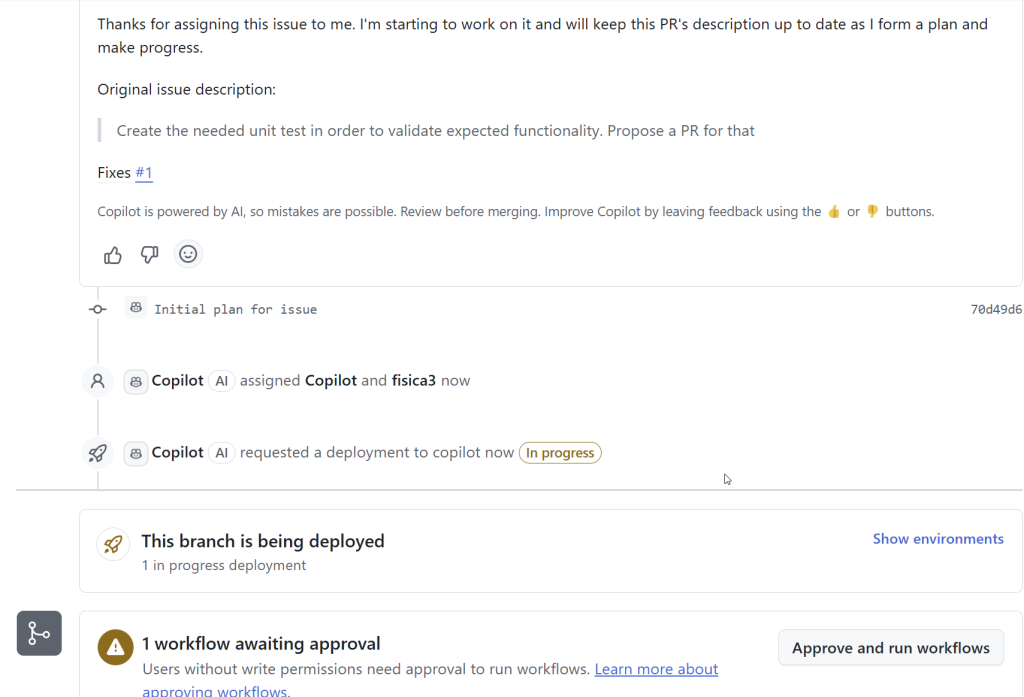Screen dimensions: 1024x697
Task: Give thumbs down feedback on Copilot comment
Action: coord(150,255)
